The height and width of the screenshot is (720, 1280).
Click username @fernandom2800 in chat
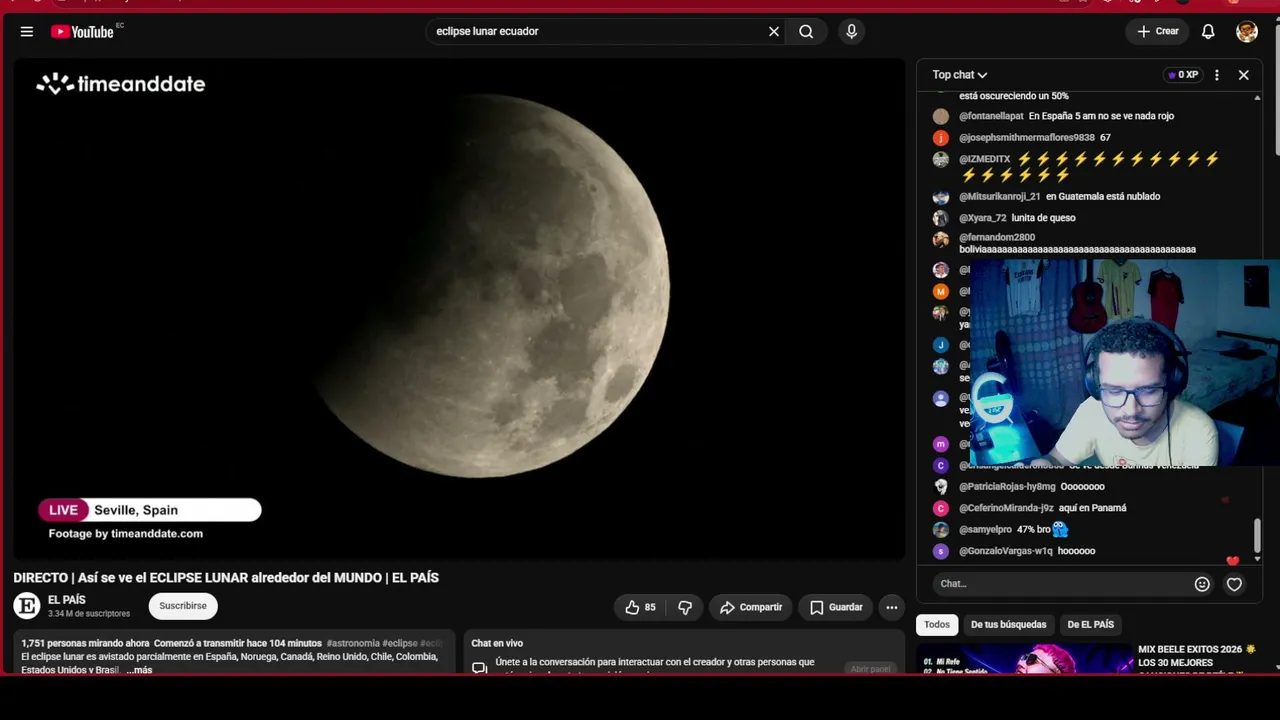997,238
